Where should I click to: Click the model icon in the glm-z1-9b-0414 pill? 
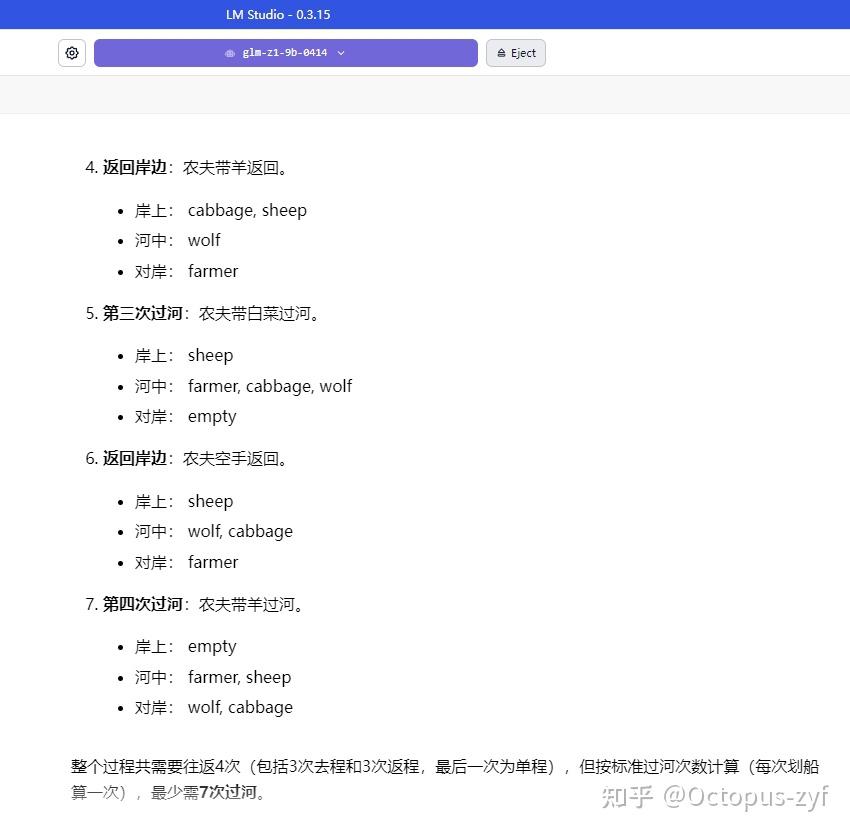pyautogui.click(x=230, y=52)
